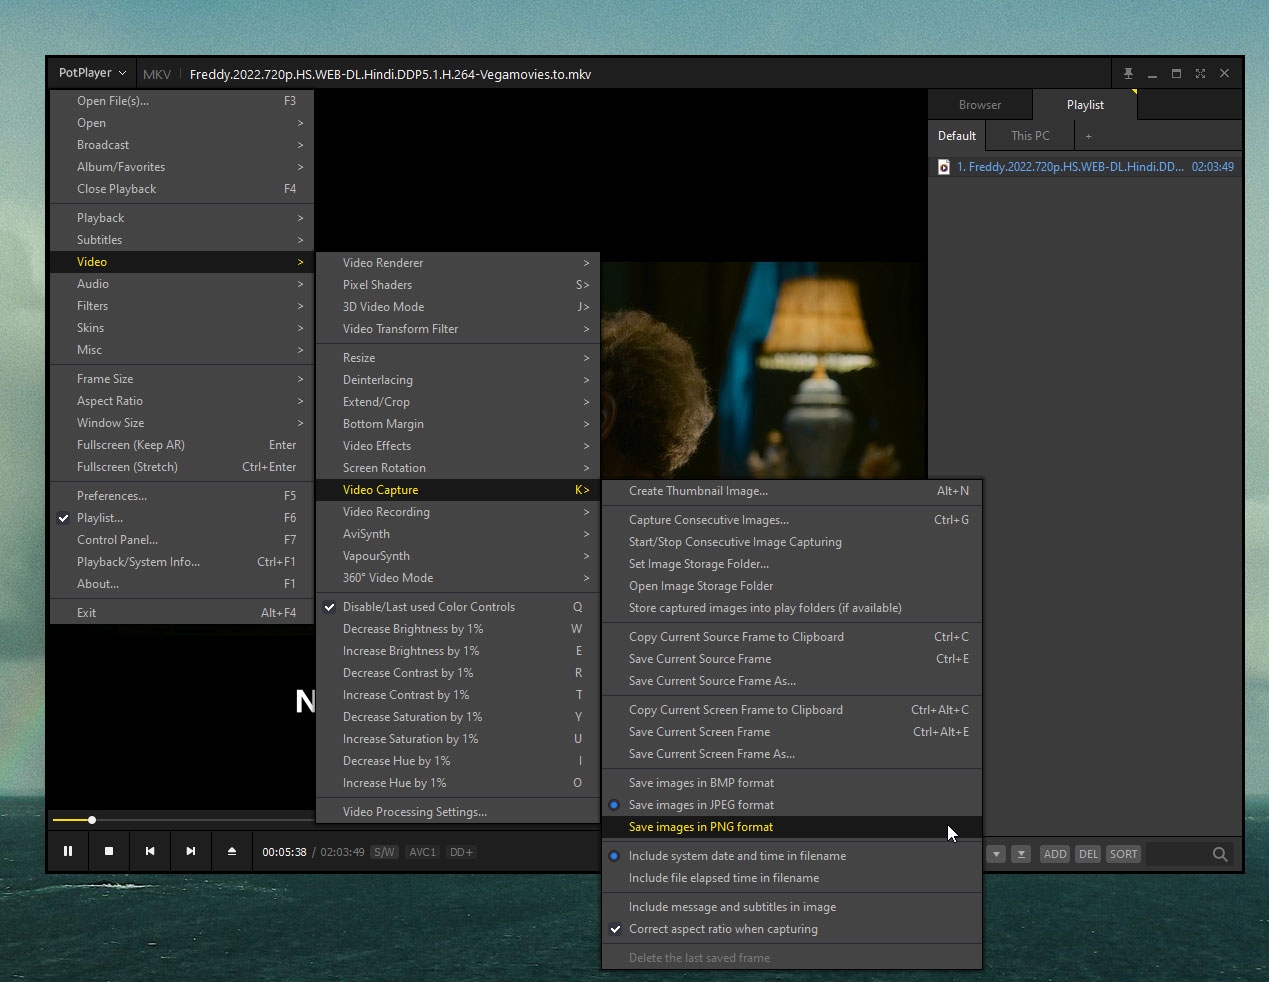Expand the Subtitles submenu
1269x982 pixels.
point(99,239)
